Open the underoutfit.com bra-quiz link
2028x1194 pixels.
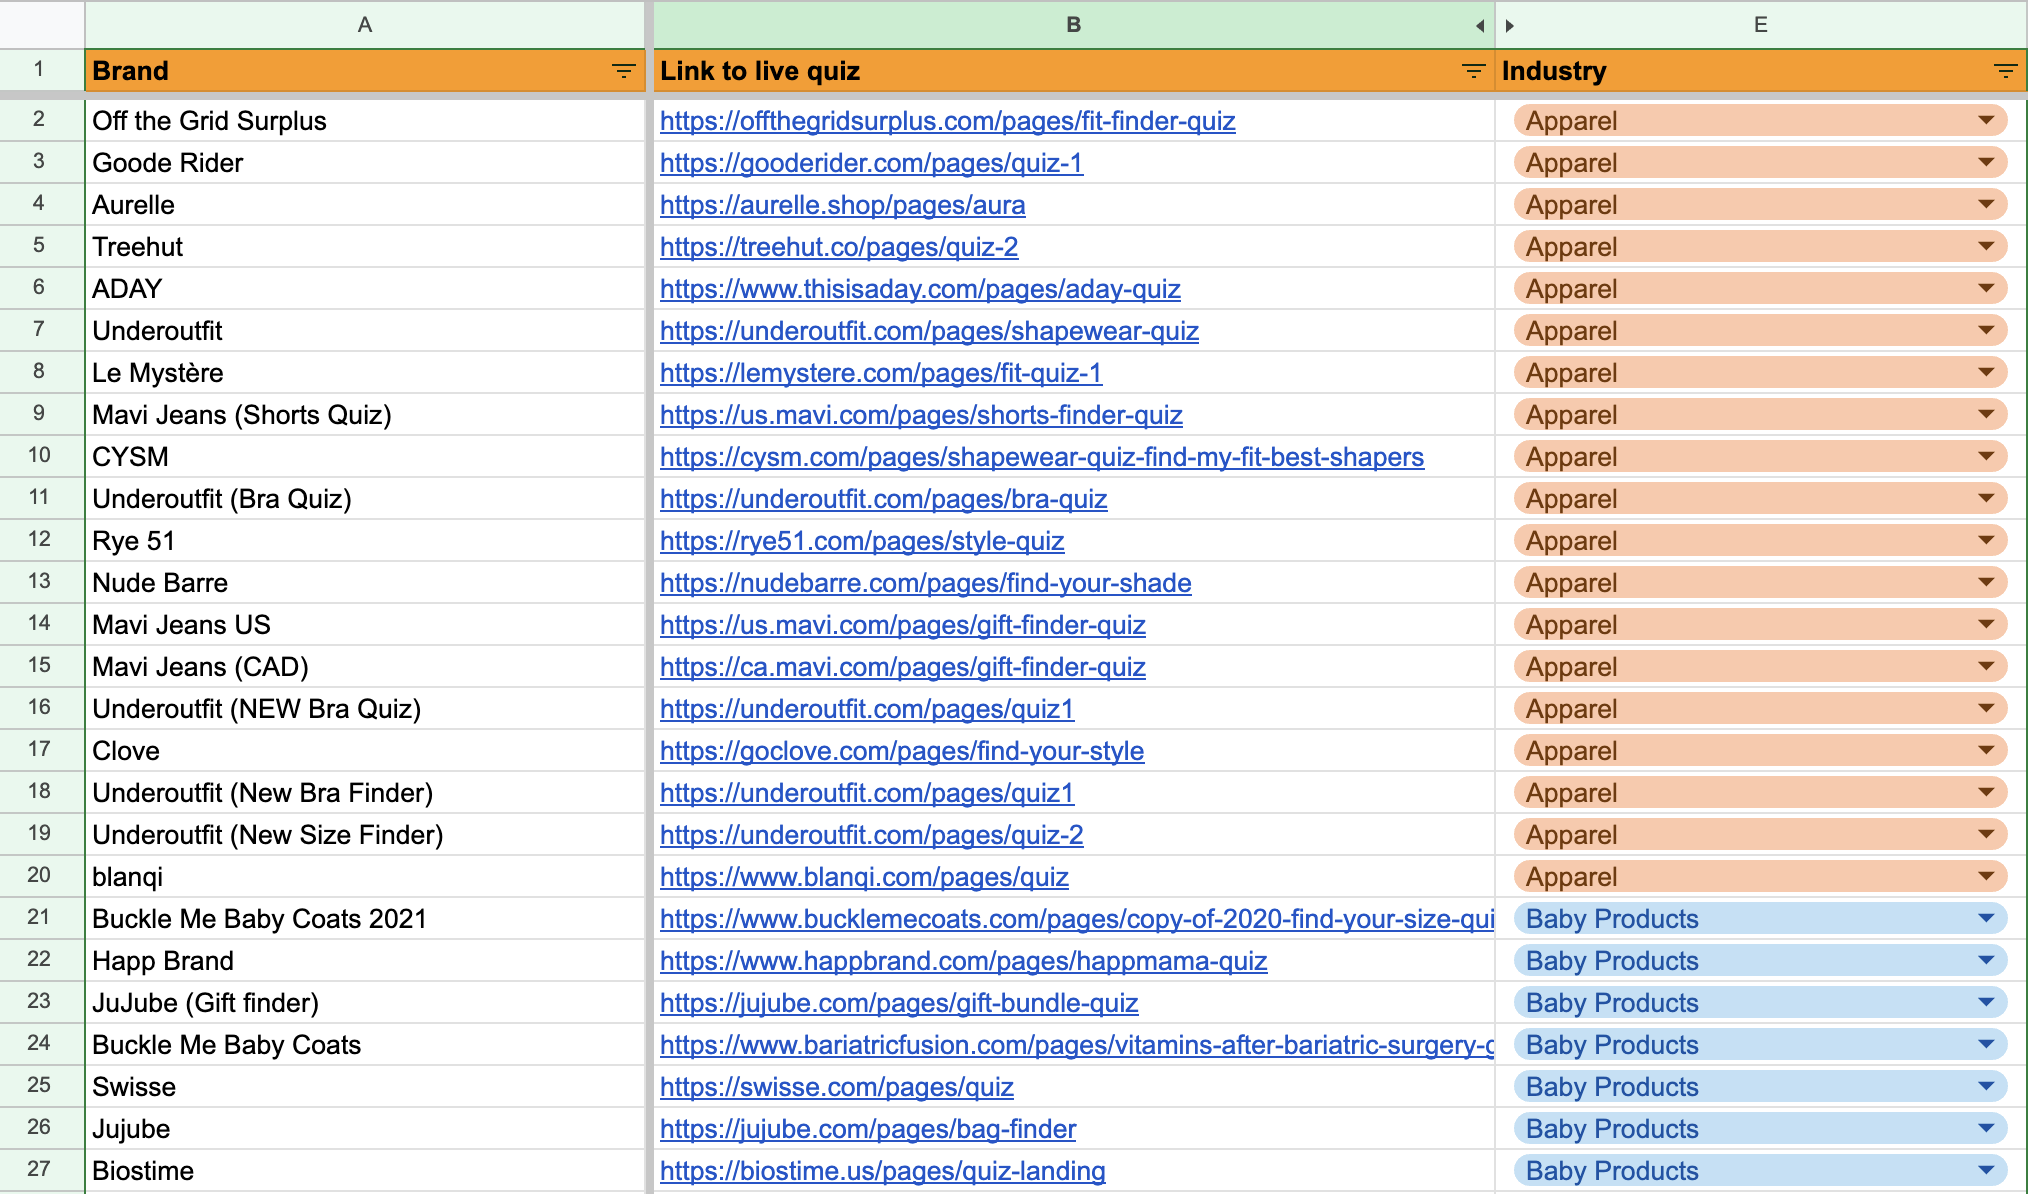point(883,499)
